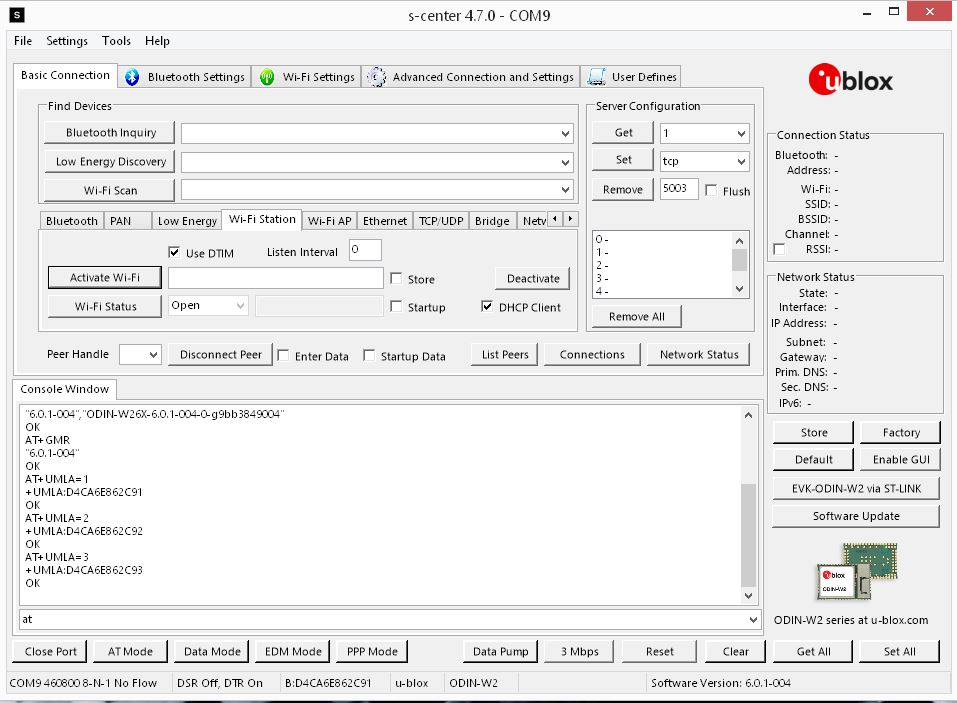Click the Bluetooth Settings tab icon
This screenshot has height=703, width=957.
[x=132, y=77]
